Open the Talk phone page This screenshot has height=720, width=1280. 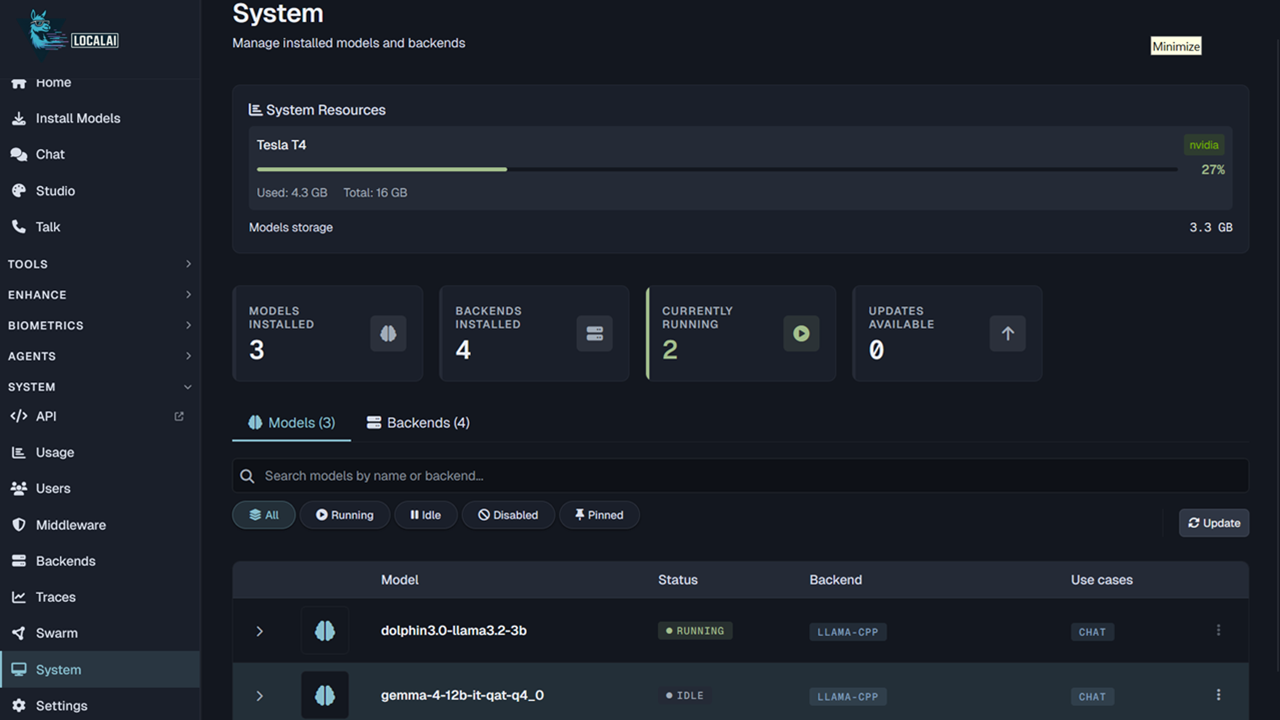point(100,227)
